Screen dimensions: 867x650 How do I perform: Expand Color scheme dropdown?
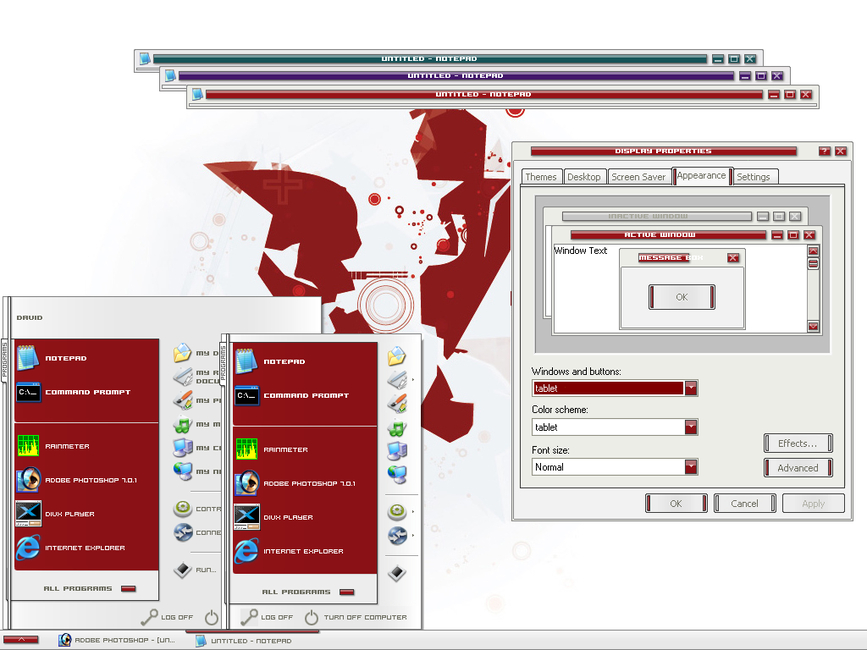(691, 427)
